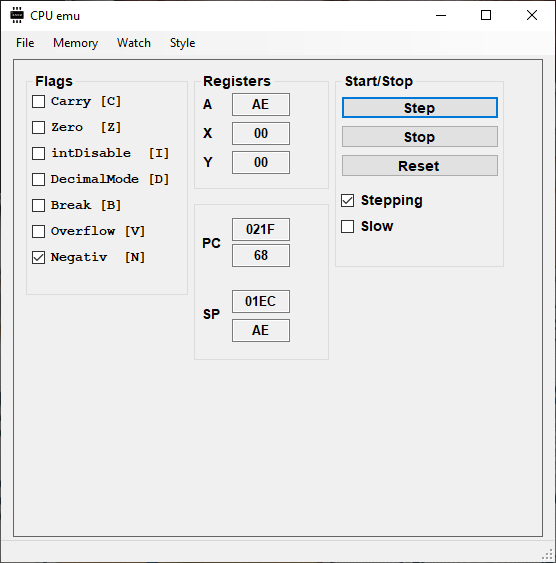Toggle the DecimalMode [D] checkbox

coord(38,179)
